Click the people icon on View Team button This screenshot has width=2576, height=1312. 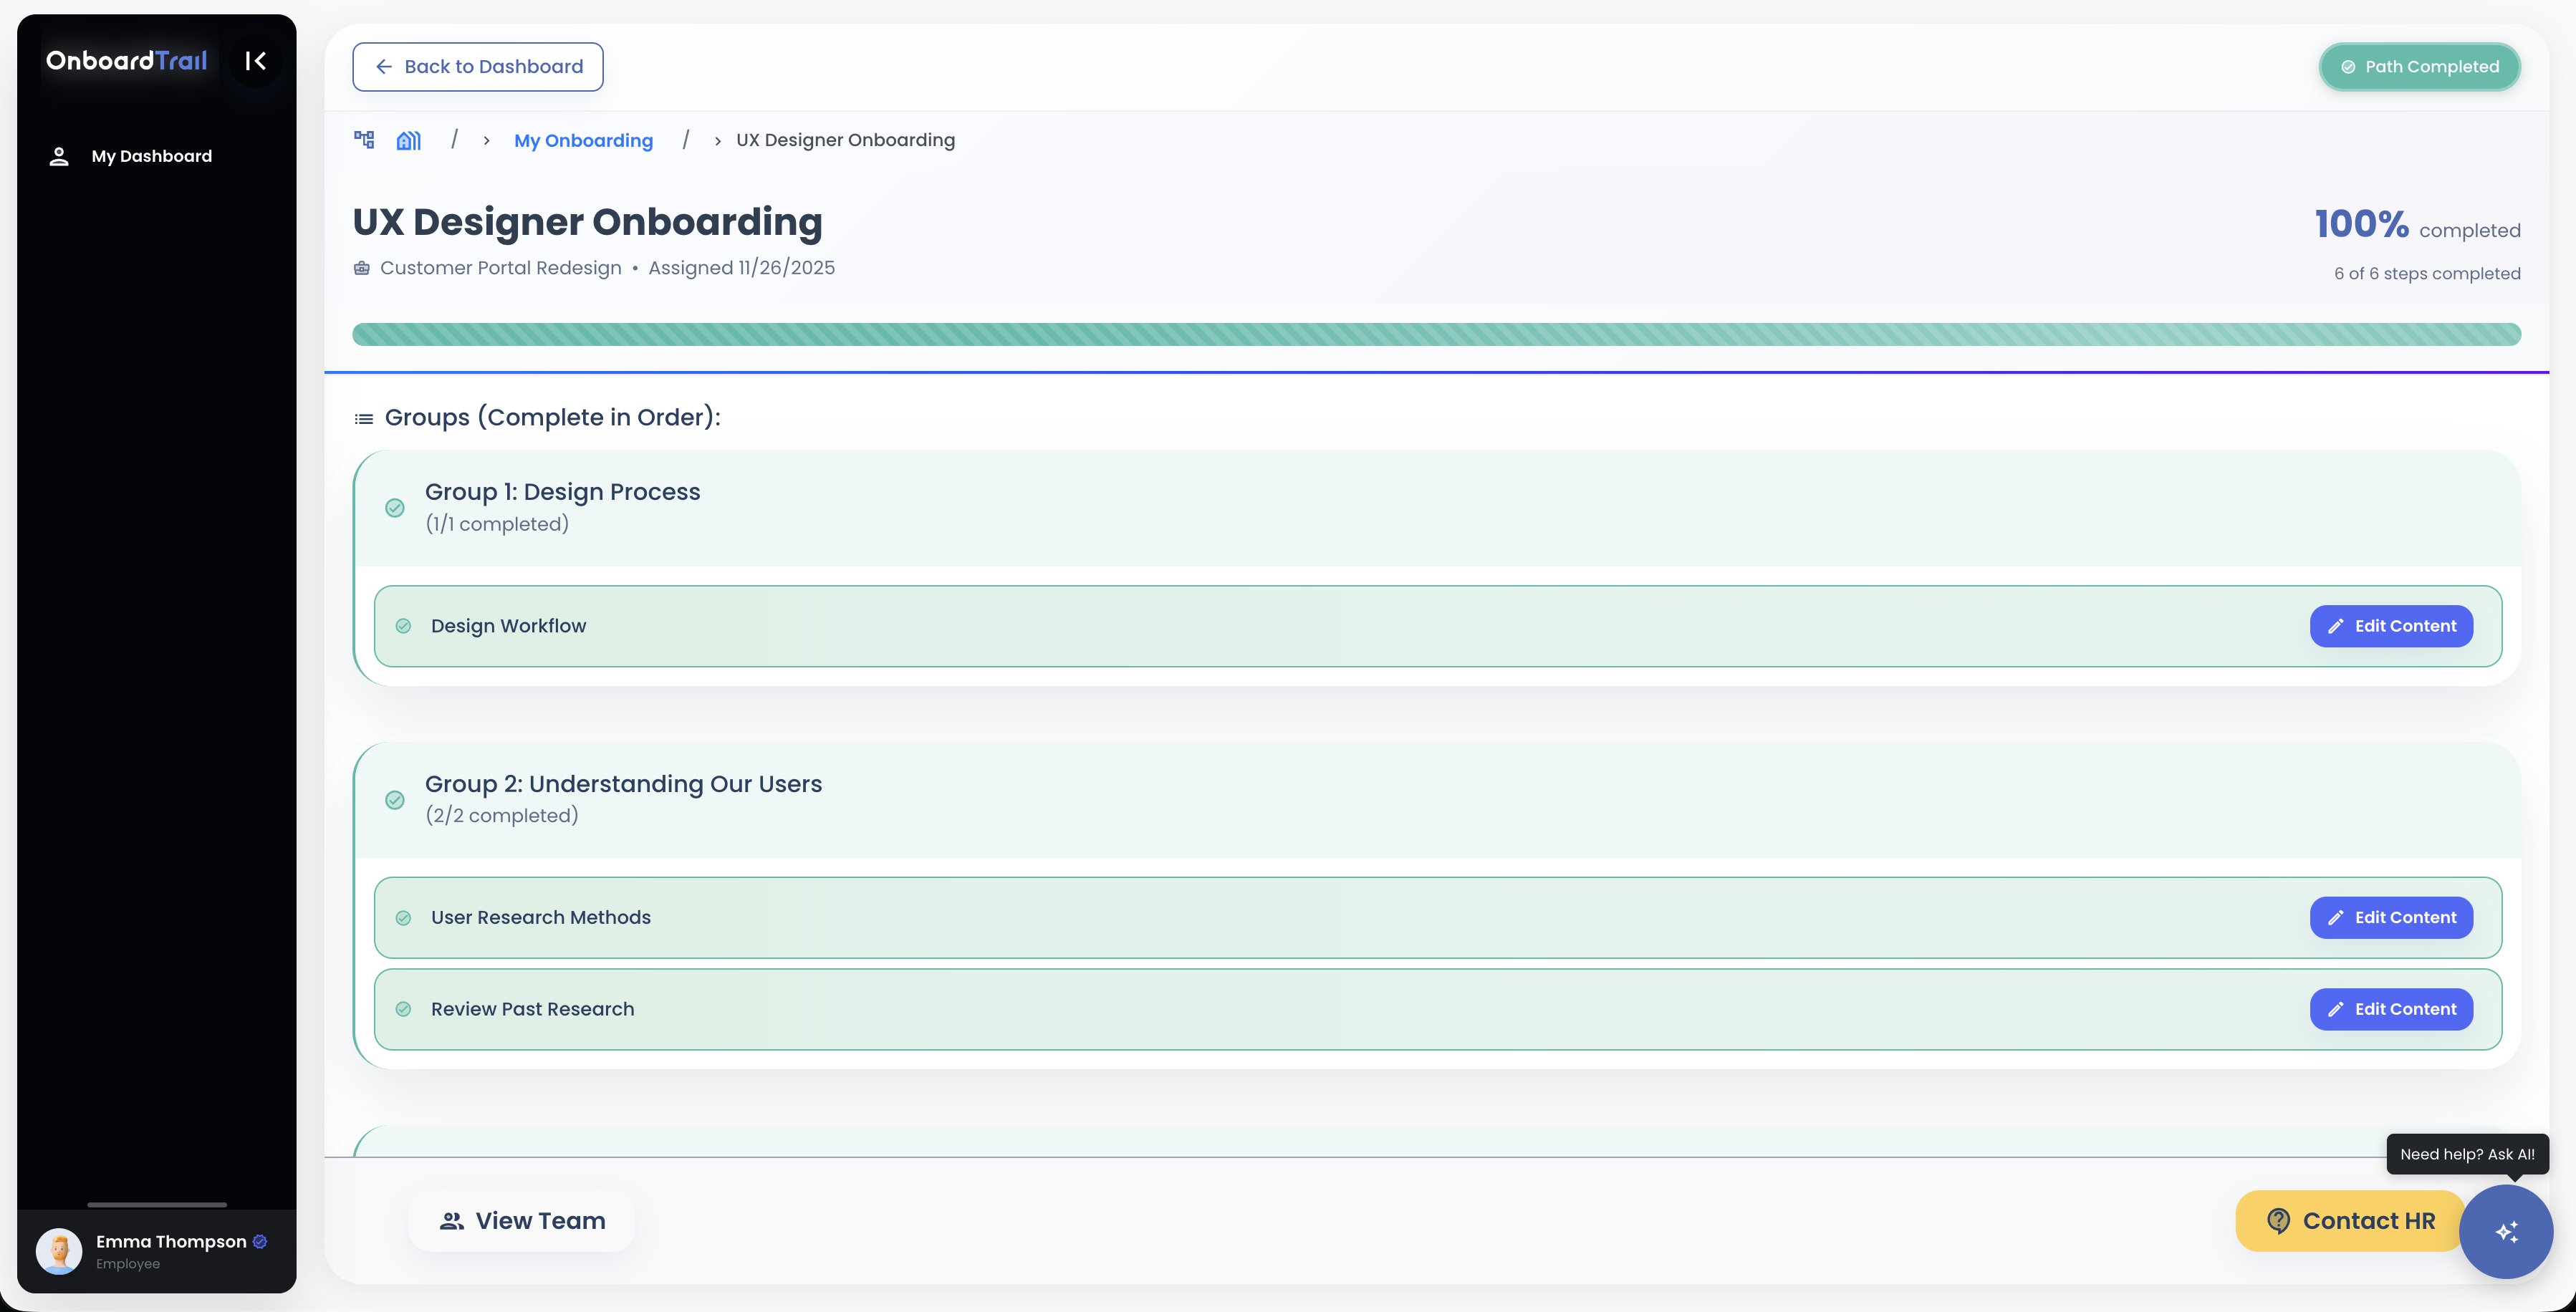click(451, 1220)
